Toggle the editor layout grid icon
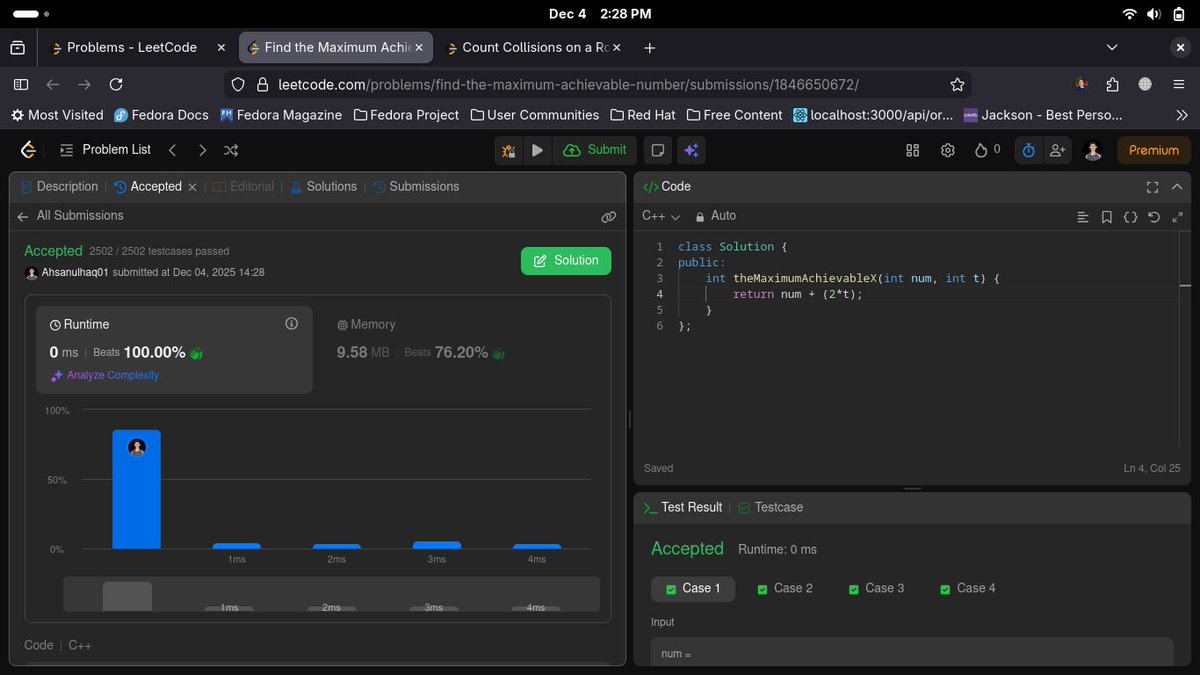The width and height of the screenshot is (1200, 675). click(x=911, y=150)
